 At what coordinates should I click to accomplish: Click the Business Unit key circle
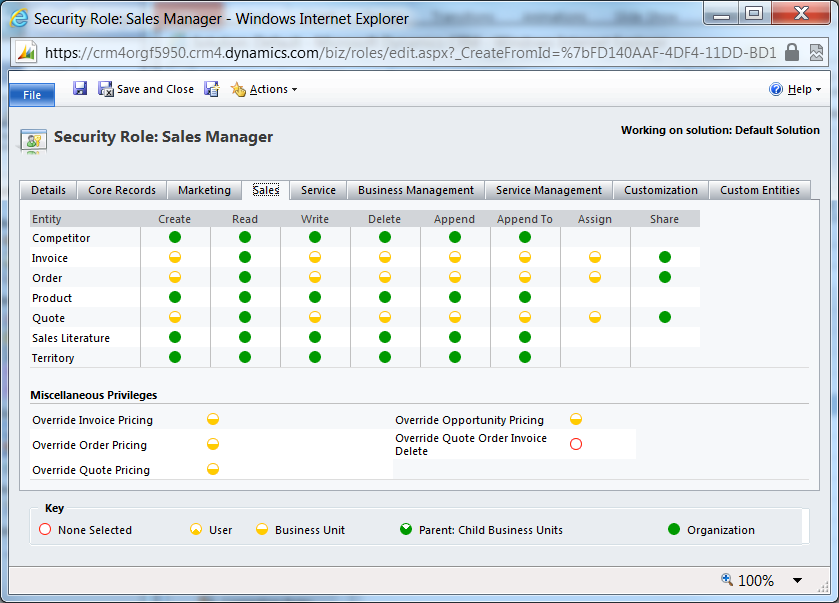click(262, 529)
